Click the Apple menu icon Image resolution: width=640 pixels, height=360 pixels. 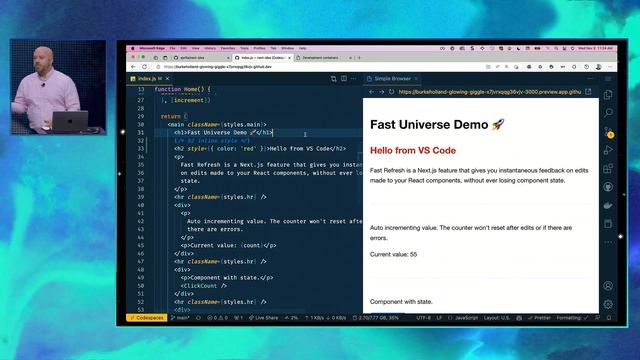tap(132, 48)
